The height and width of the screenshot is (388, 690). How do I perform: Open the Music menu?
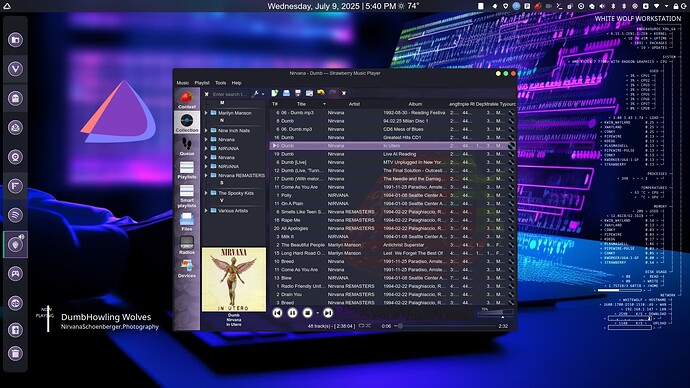[x=183, y=83]
